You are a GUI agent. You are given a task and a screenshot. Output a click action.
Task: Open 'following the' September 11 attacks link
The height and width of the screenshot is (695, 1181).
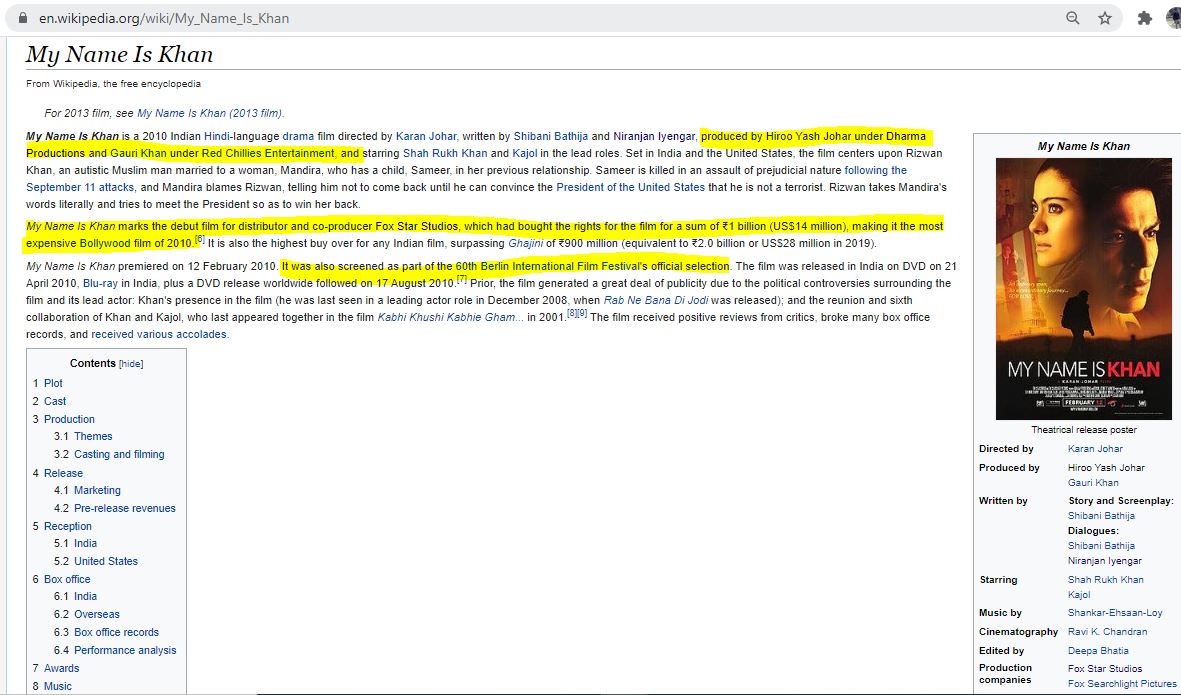pos(875,170)
